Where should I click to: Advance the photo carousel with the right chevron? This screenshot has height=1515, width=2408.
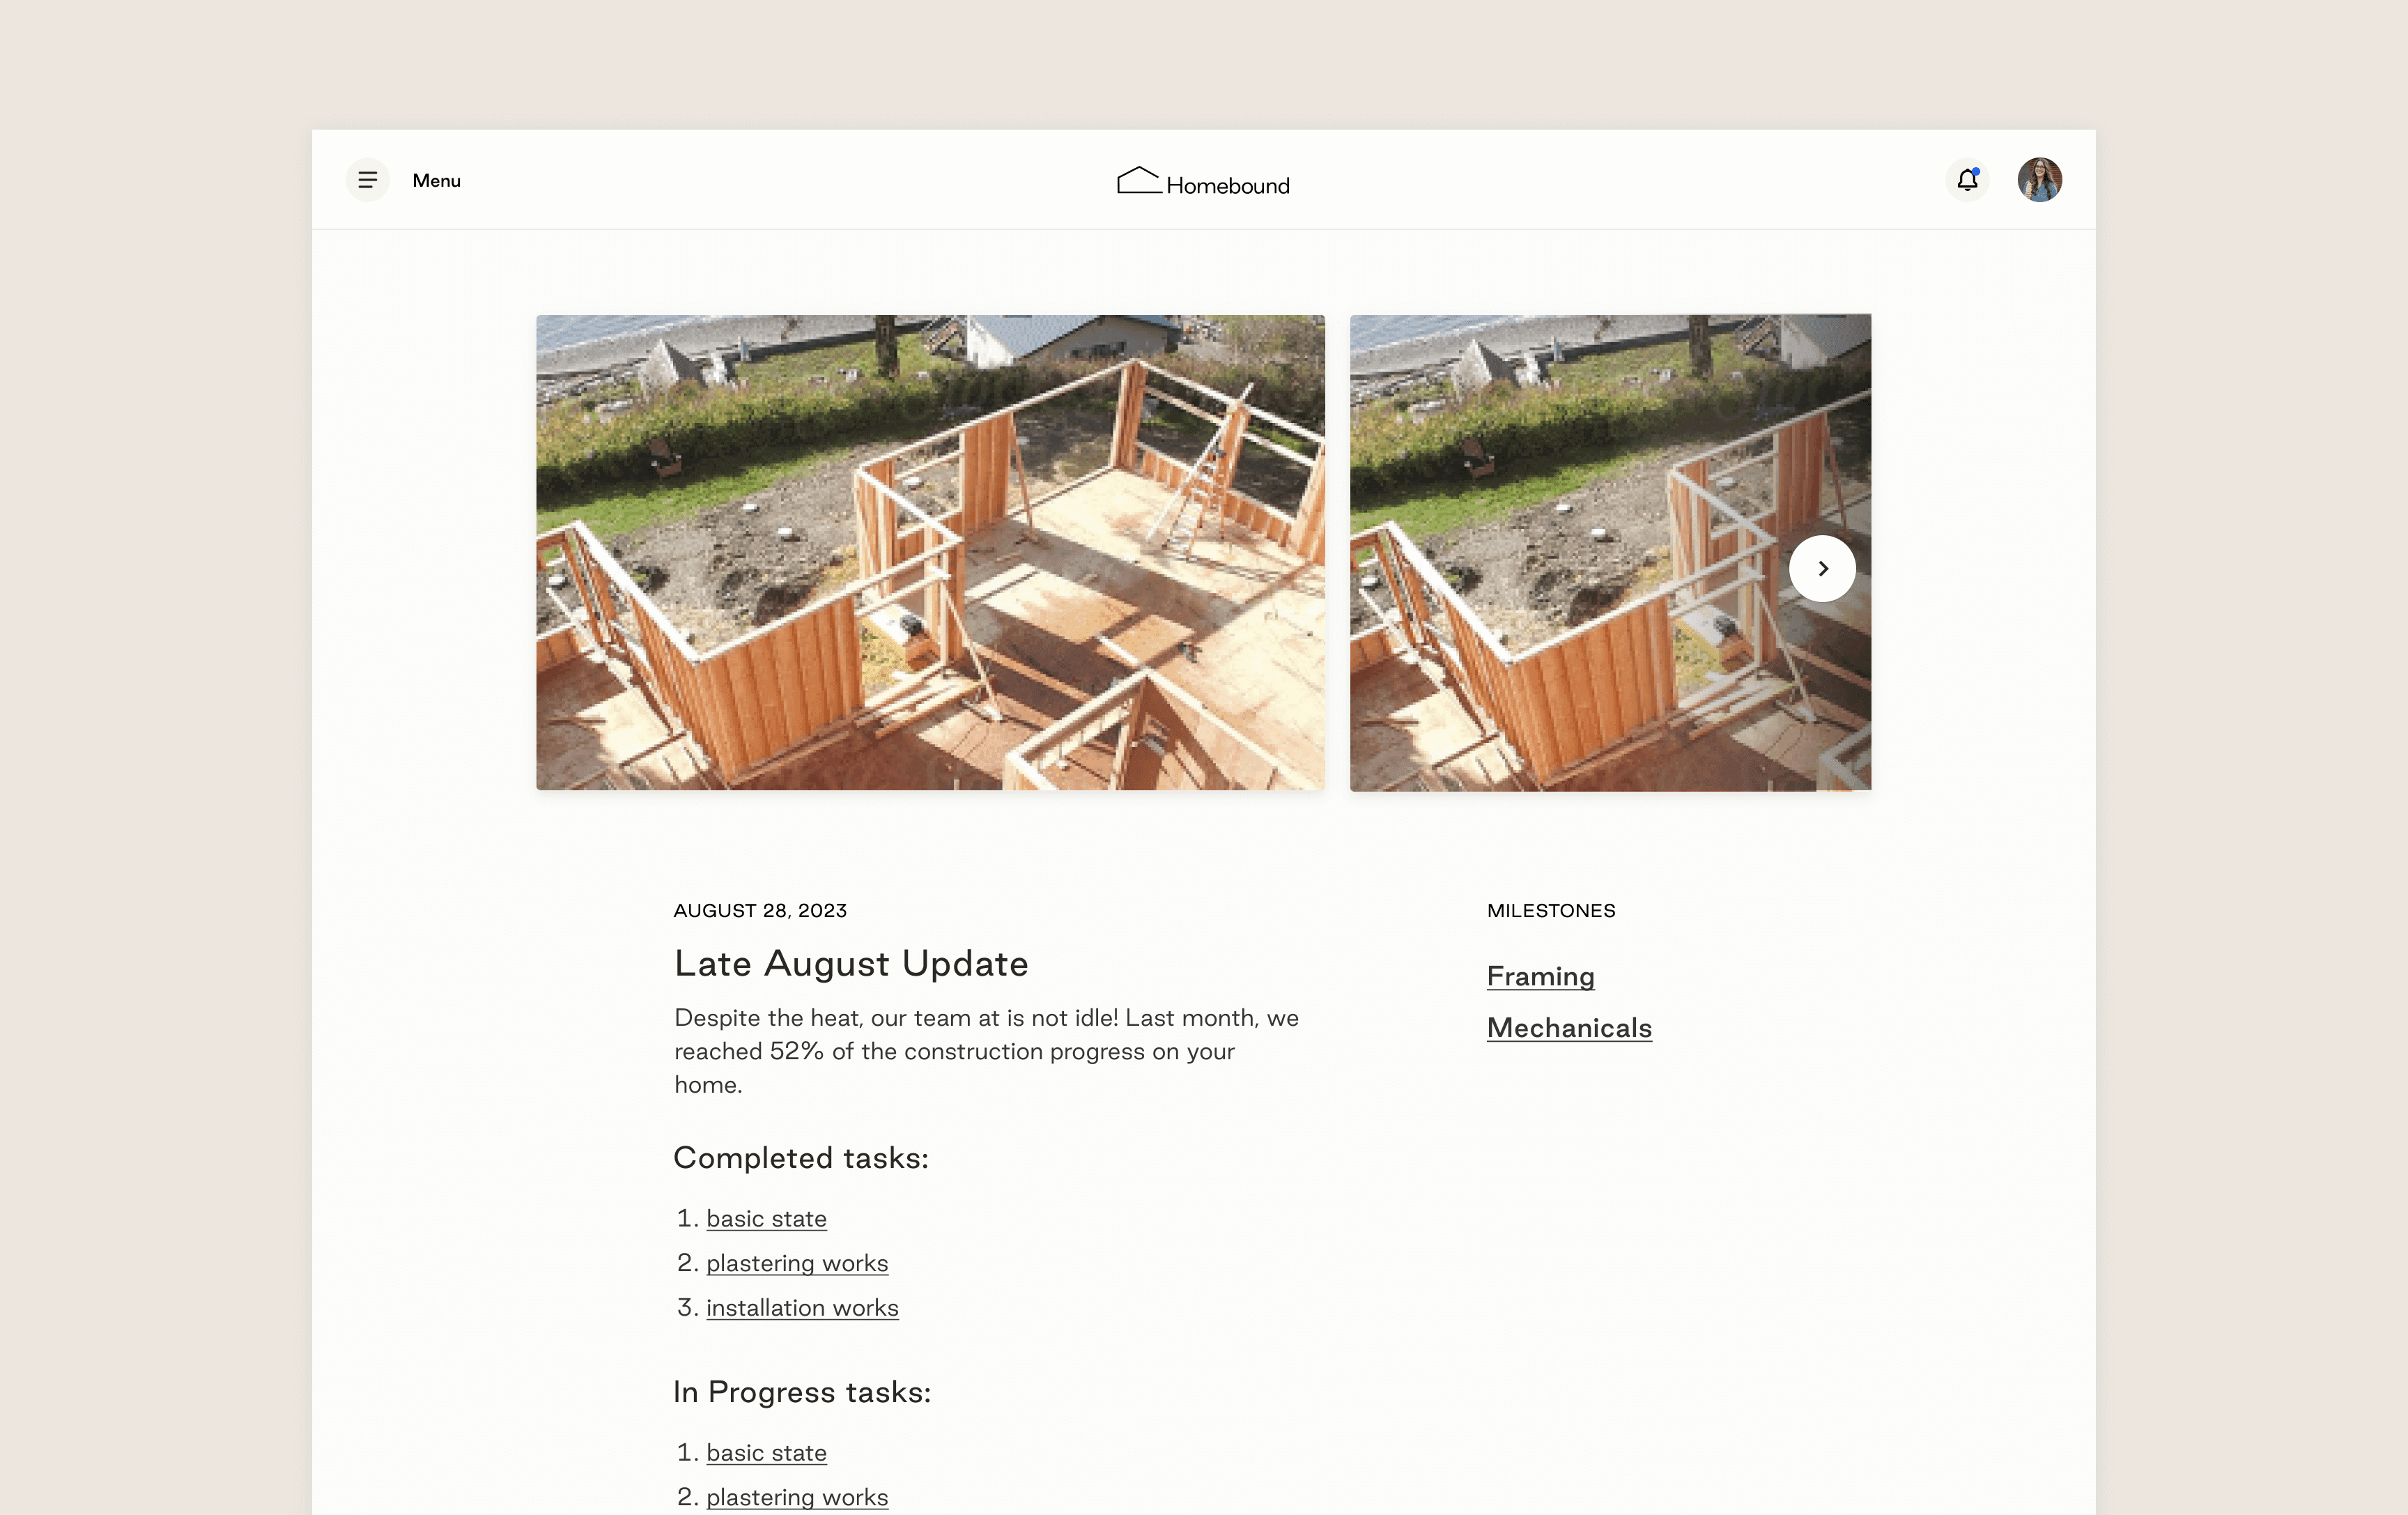coord(1822,568)
